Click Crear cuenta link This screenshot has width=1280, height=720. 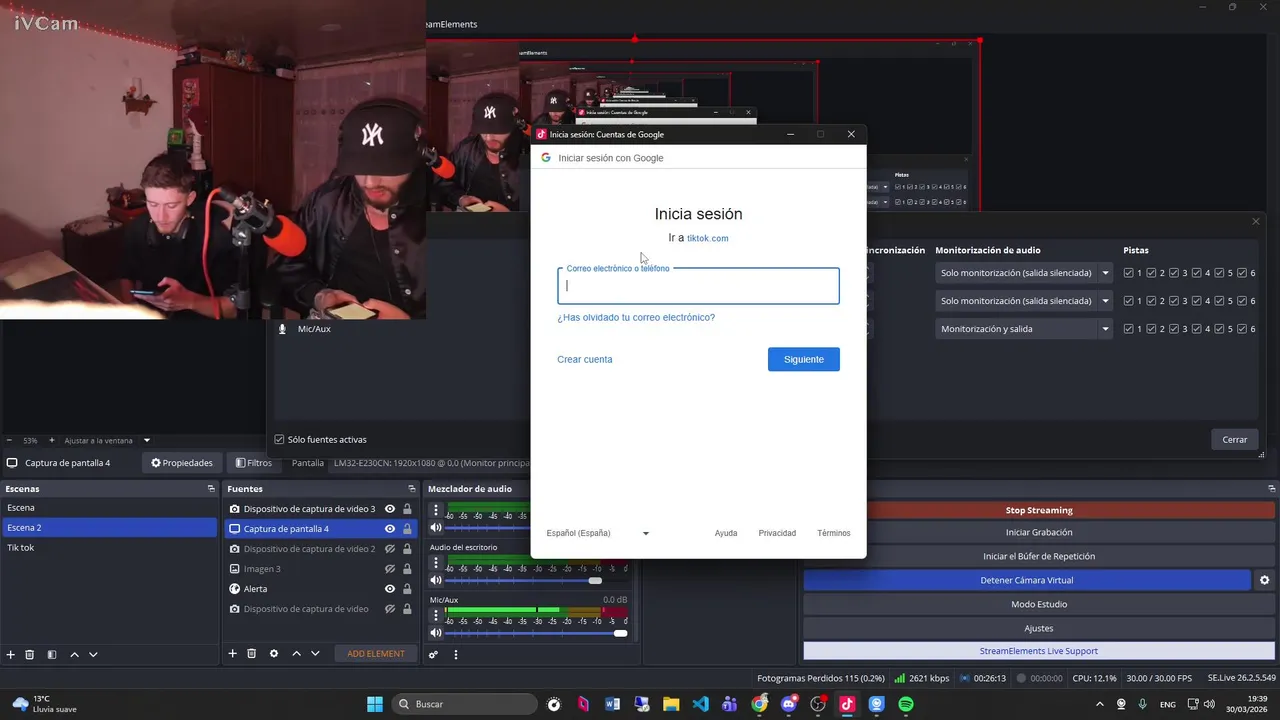(x=585, y=359)
